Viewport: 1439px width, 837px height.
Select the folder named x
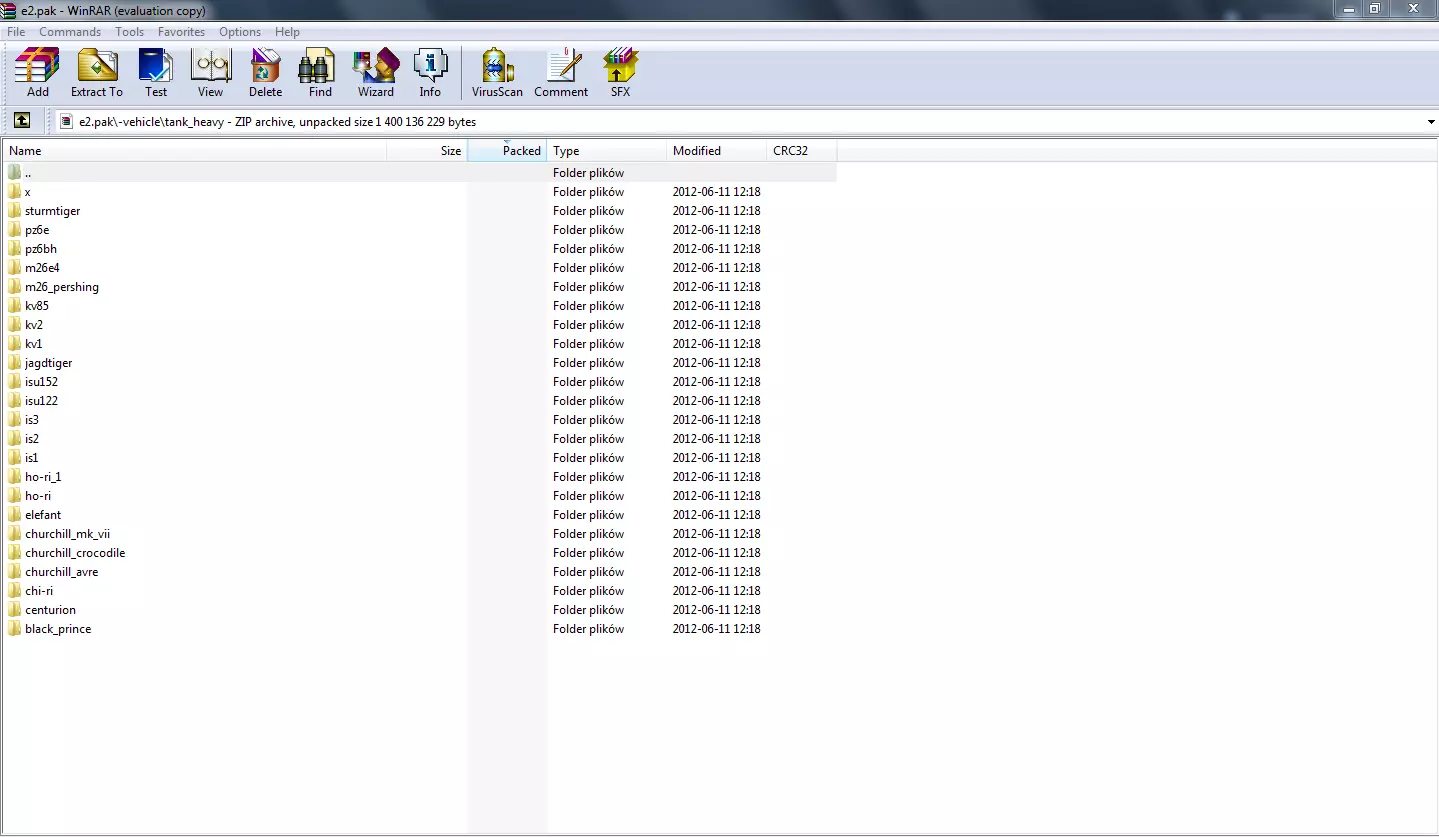click(x=28, y=192)
